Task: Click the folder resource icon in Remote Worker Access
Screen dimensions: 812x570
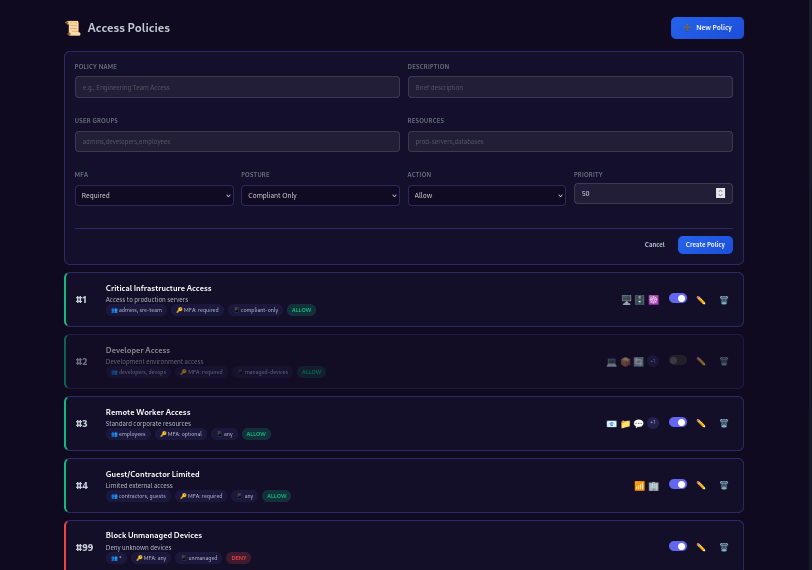Action: tap(625, 423)
